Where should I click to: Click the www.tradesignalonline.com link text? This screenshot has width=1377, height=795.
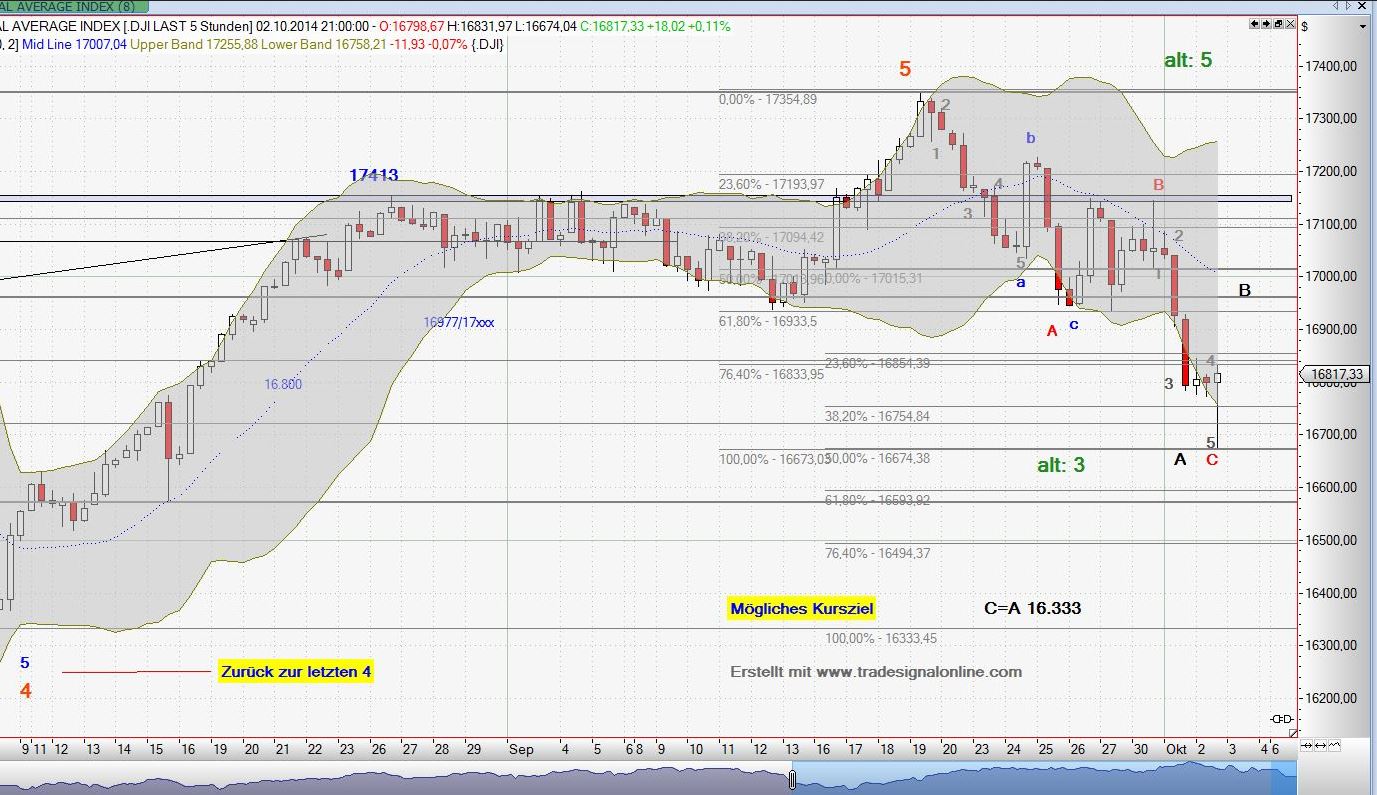click(919, 672)
